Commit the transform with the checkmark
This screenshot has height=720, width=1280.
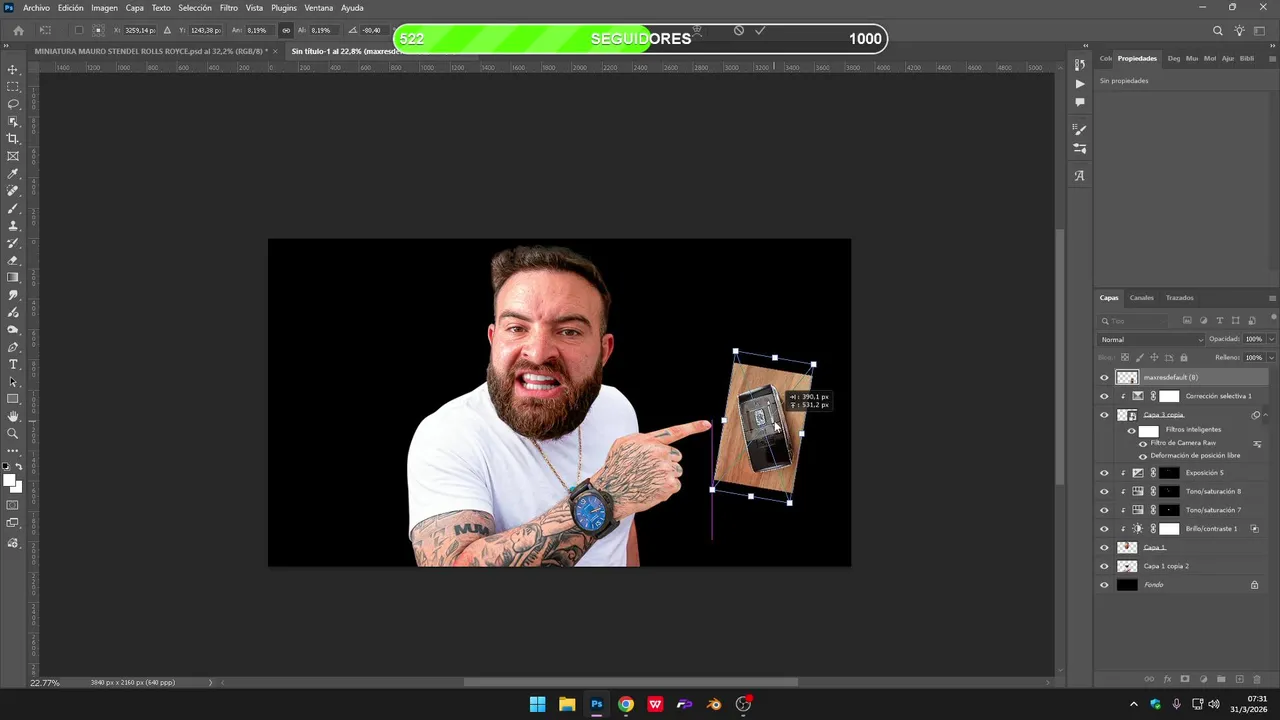pos(760,30)
